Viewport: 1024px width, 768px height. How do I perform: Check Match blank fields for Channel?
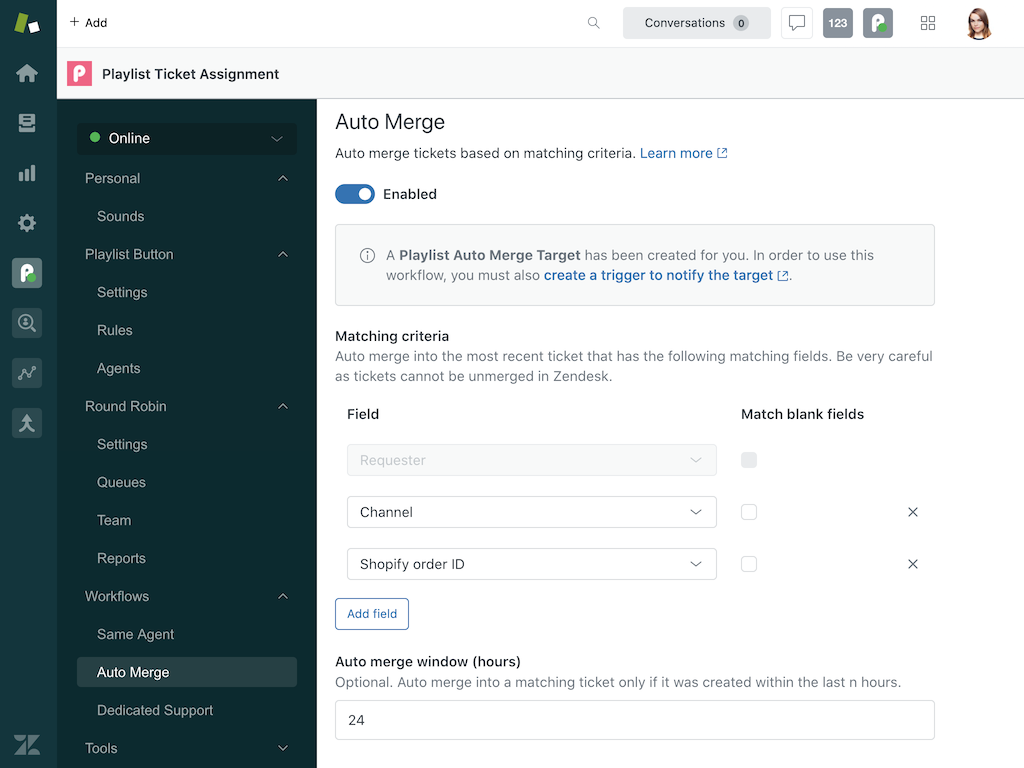pos(749,512)
